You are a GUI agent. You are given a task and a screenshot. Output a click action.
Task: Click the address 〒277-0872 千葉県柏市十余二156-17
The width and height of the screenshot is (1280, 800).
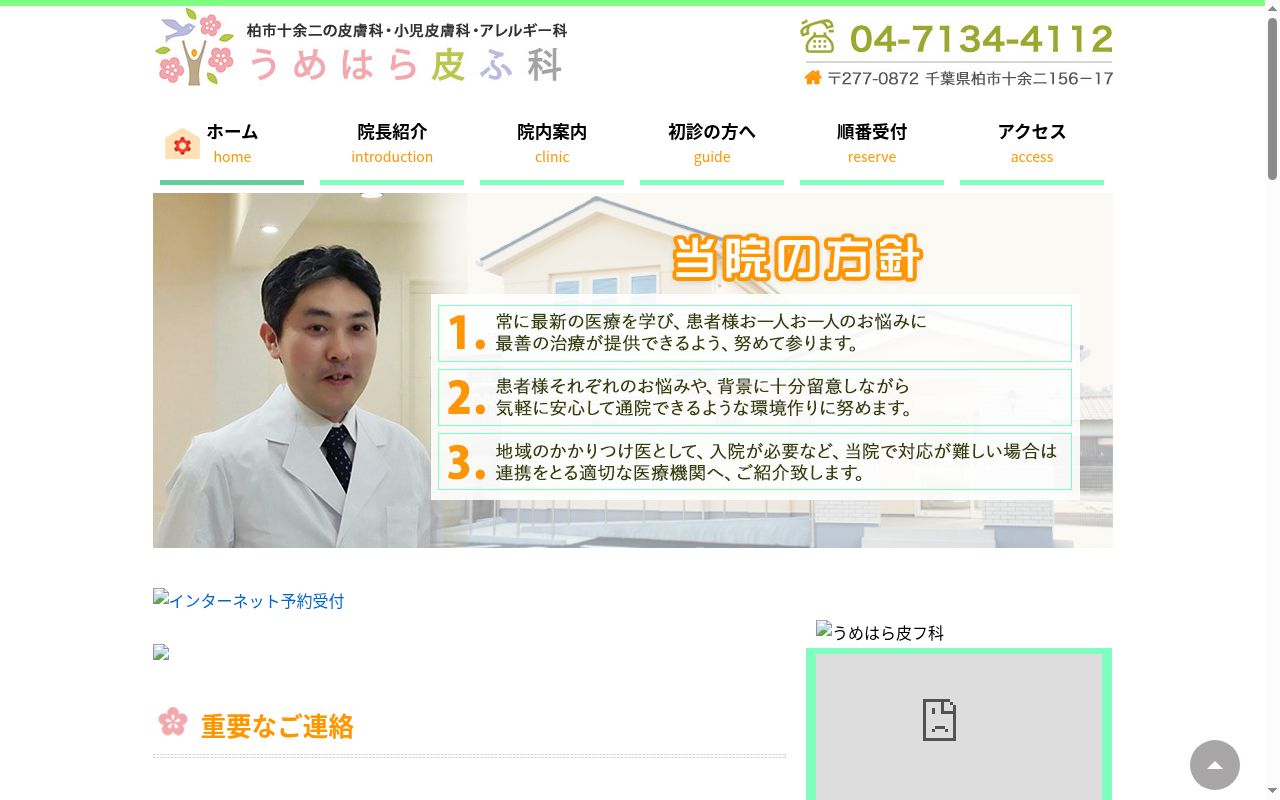click(970, 78)
